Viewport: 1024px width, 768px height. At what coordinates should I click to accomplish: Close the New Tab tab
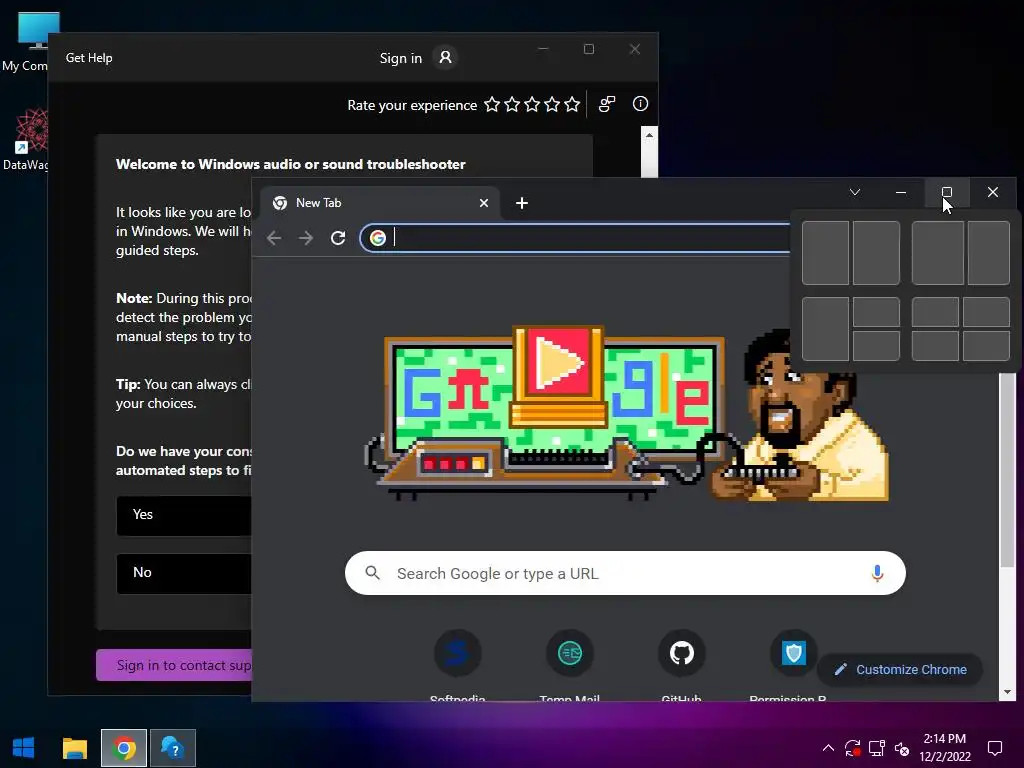click(x=484, y=203)
